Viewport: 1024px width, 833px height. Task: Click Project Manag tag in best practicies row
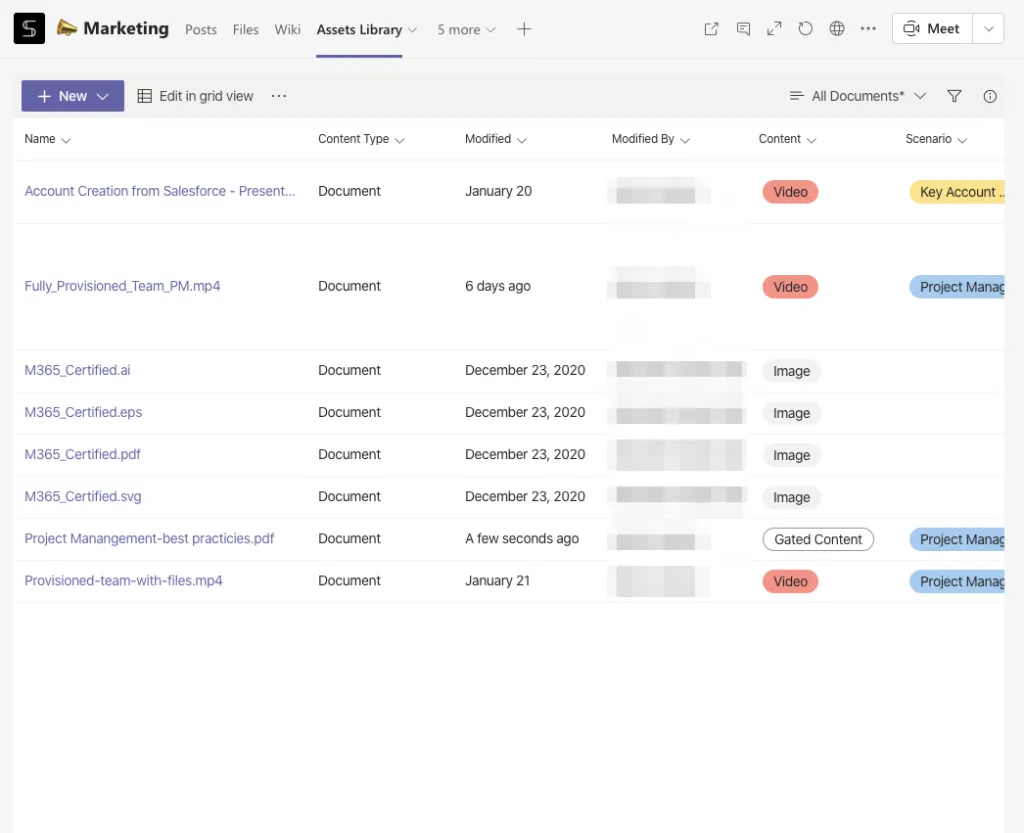(957, 539)
